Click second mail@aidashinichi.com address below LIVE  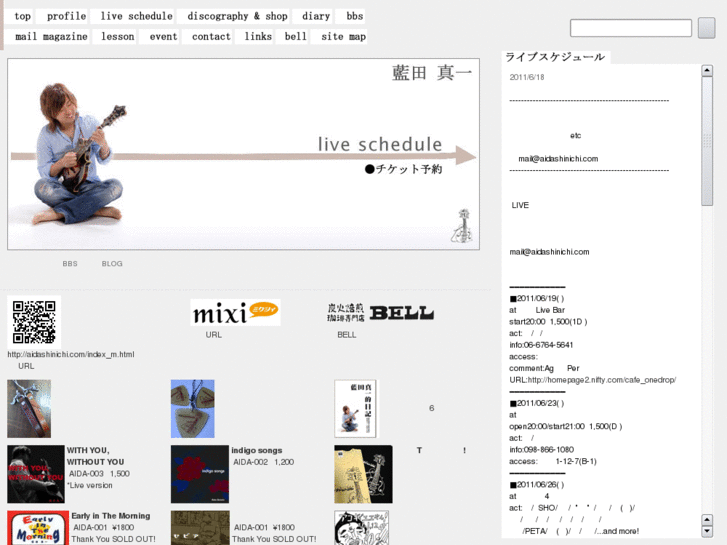549,252
